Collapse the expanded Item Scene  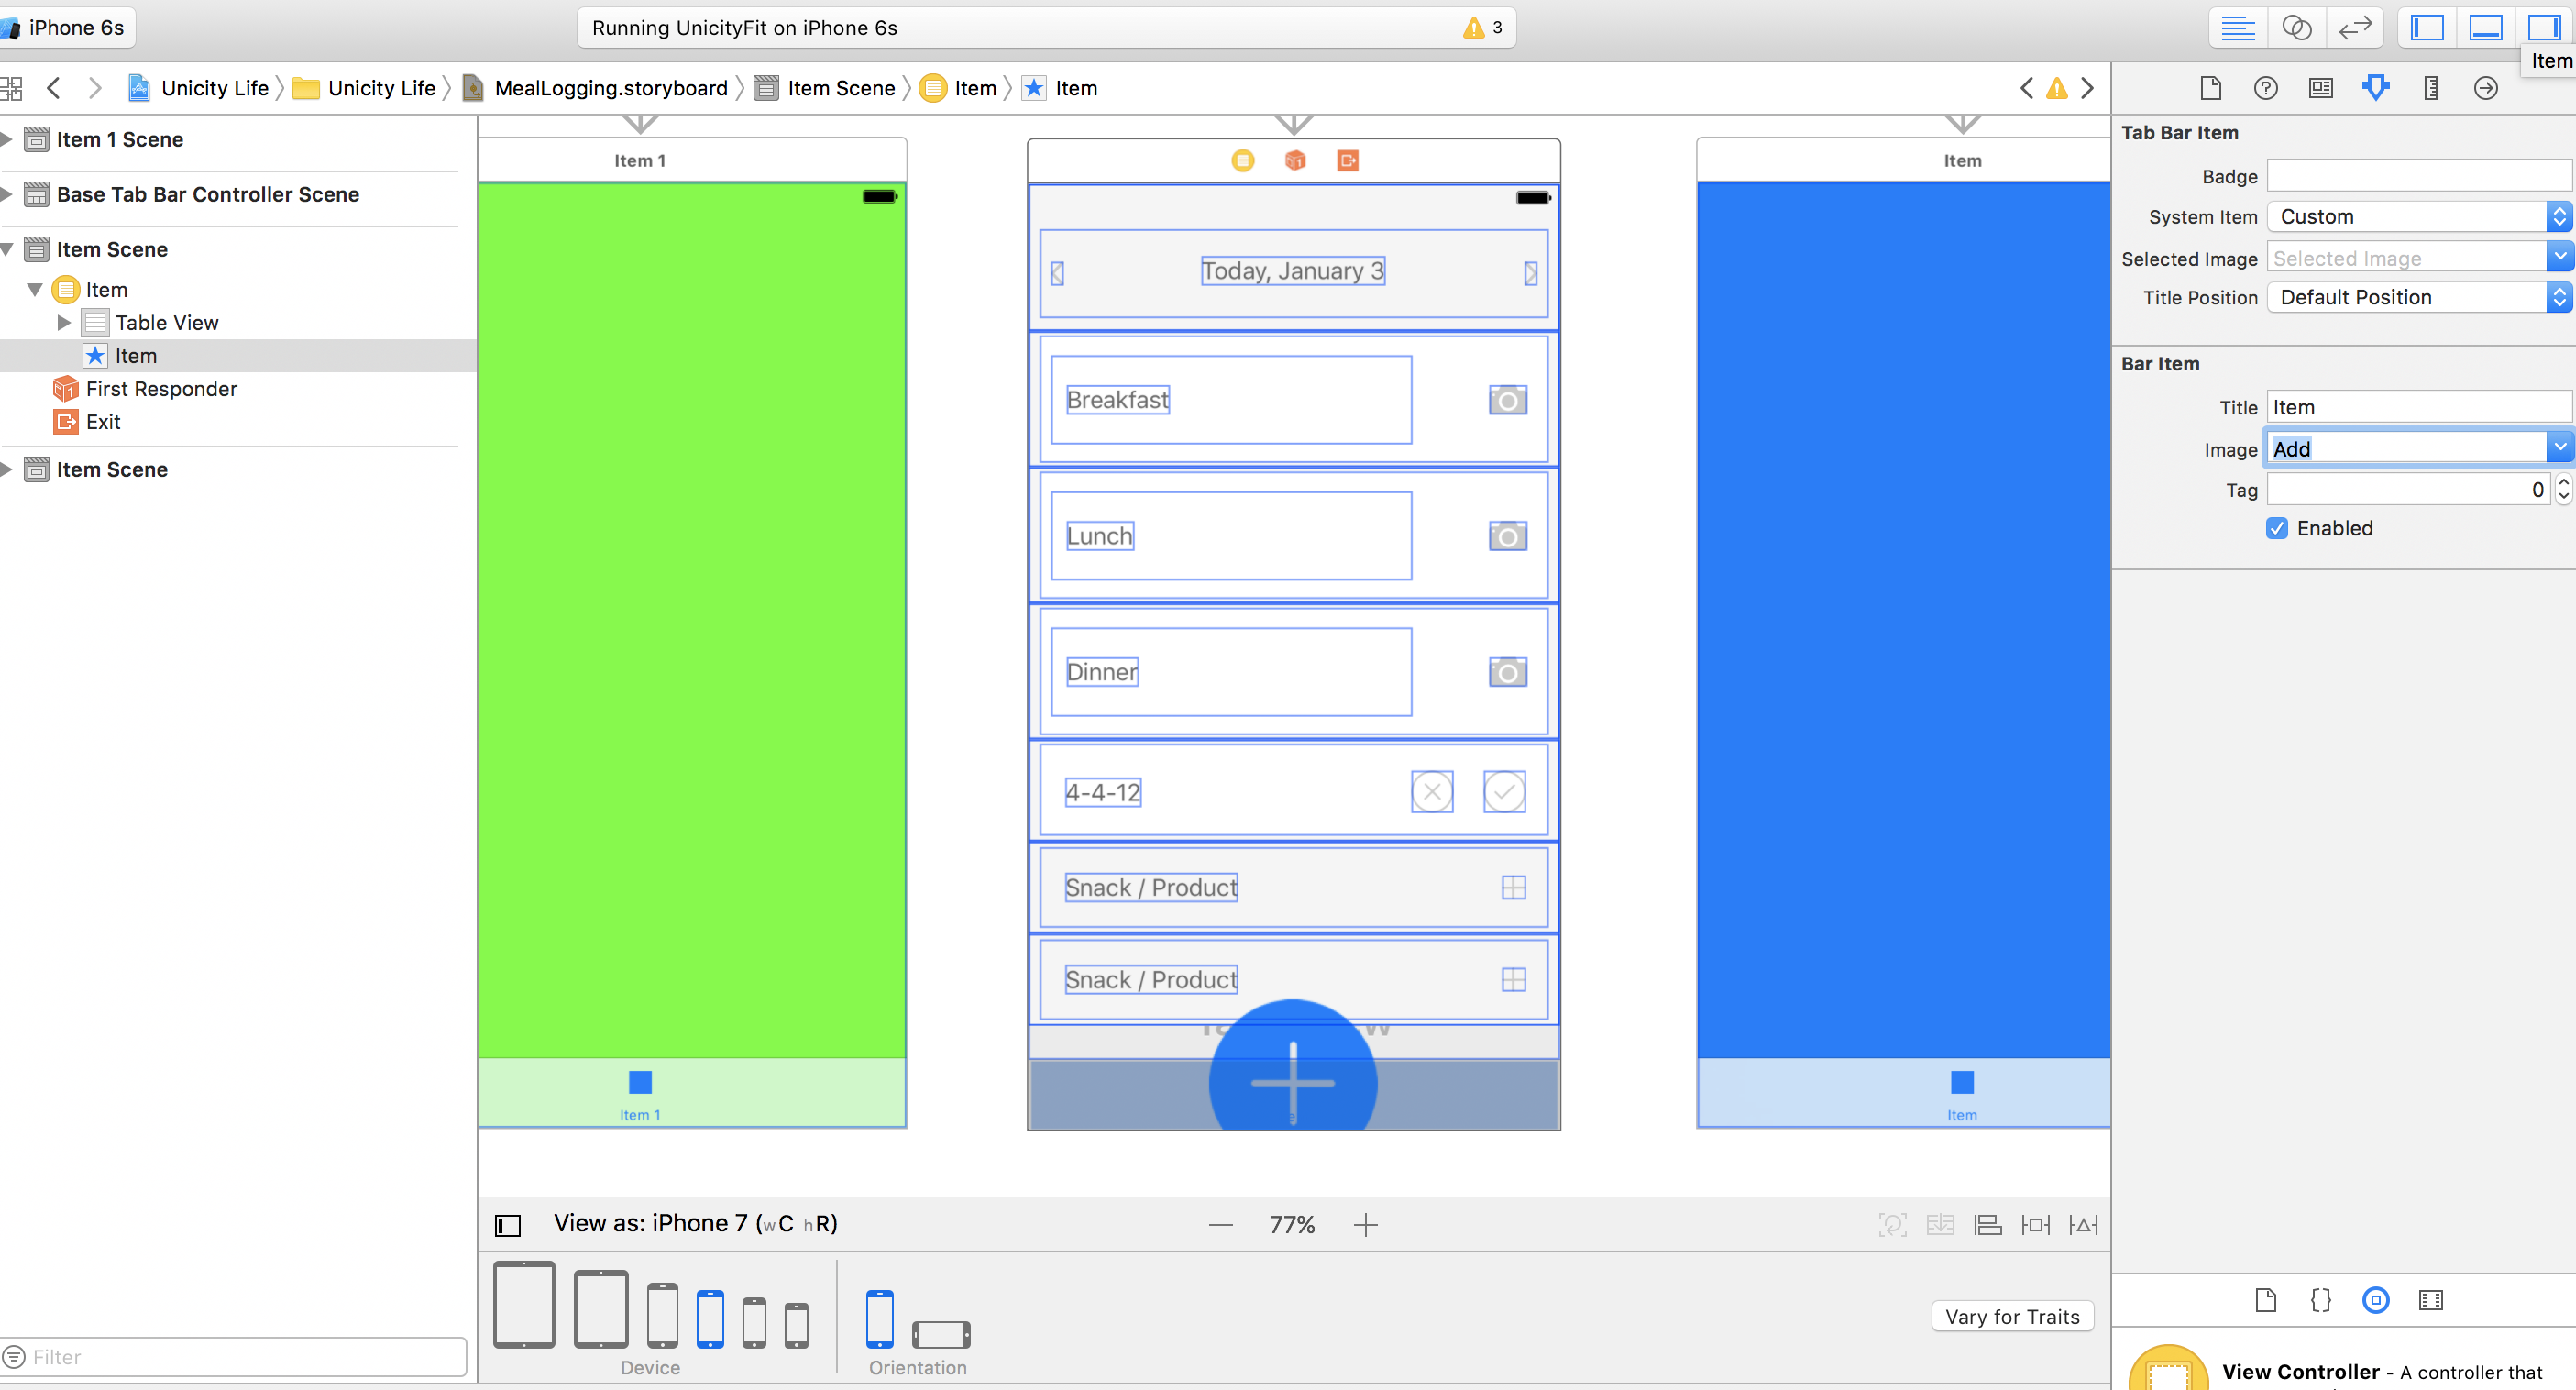coord(6,249)
